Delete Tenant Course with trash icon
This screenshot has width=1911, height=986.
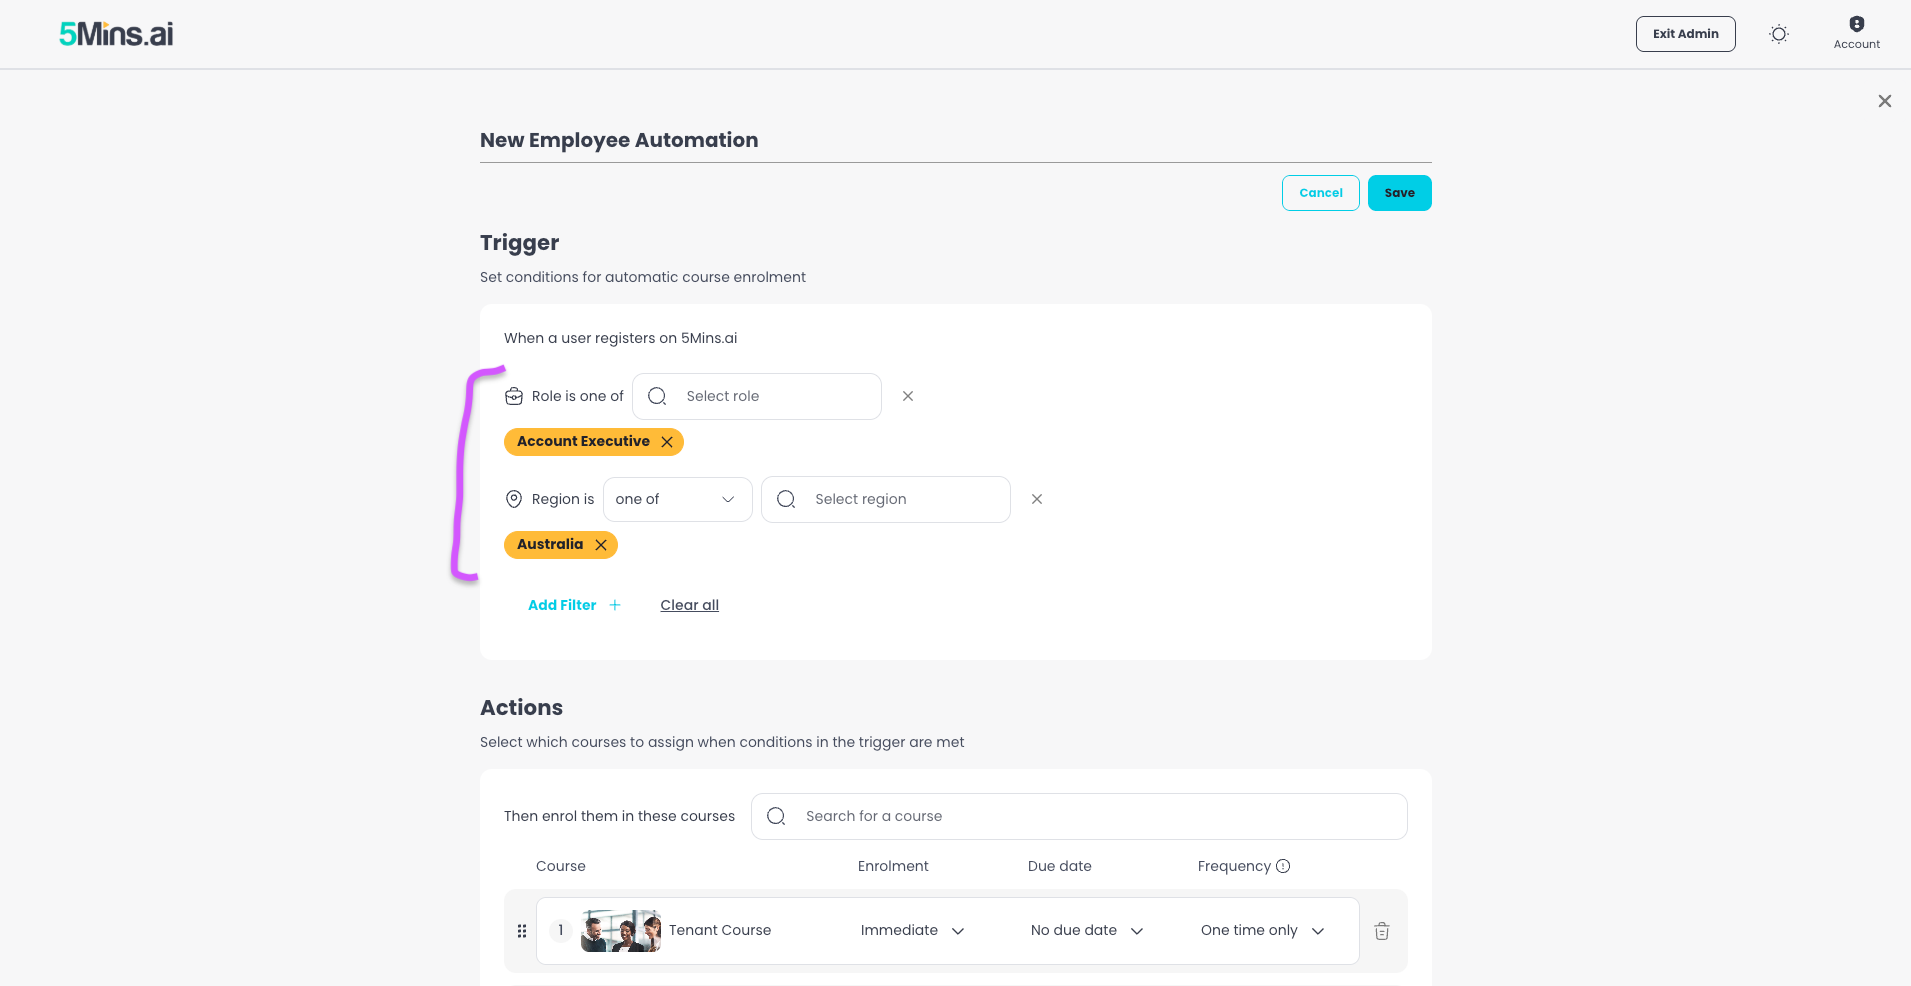[1382, 931]
